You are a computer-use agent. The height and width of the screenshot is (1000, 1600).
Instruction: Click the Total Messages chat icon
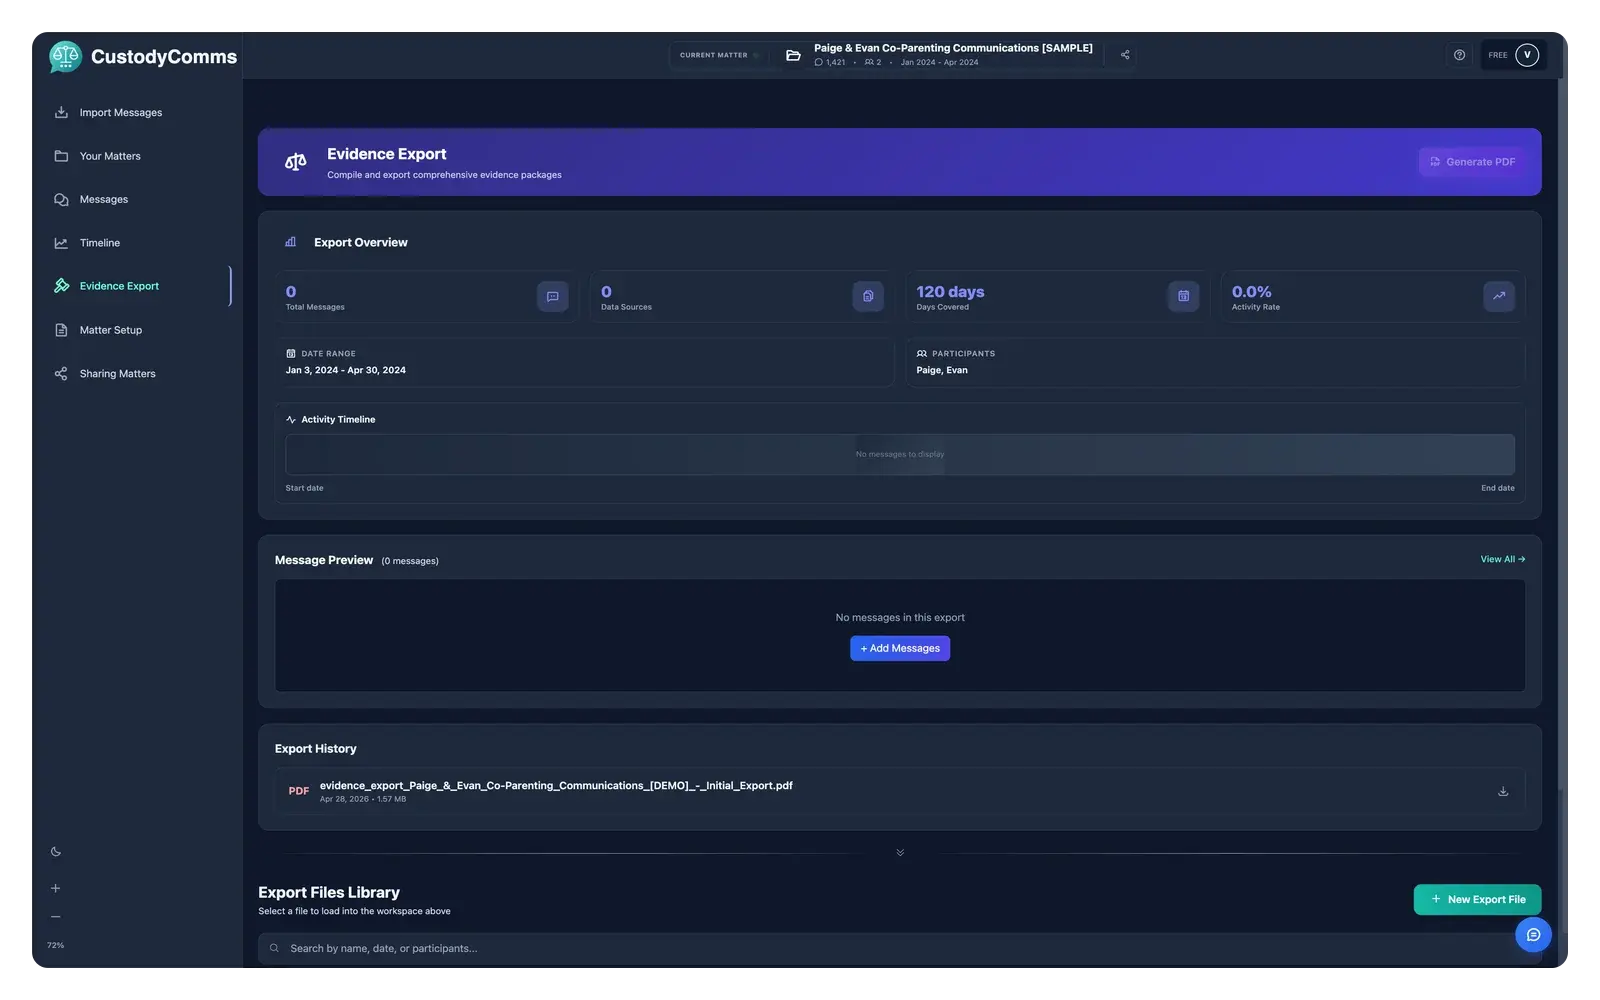tap(552, 296)
